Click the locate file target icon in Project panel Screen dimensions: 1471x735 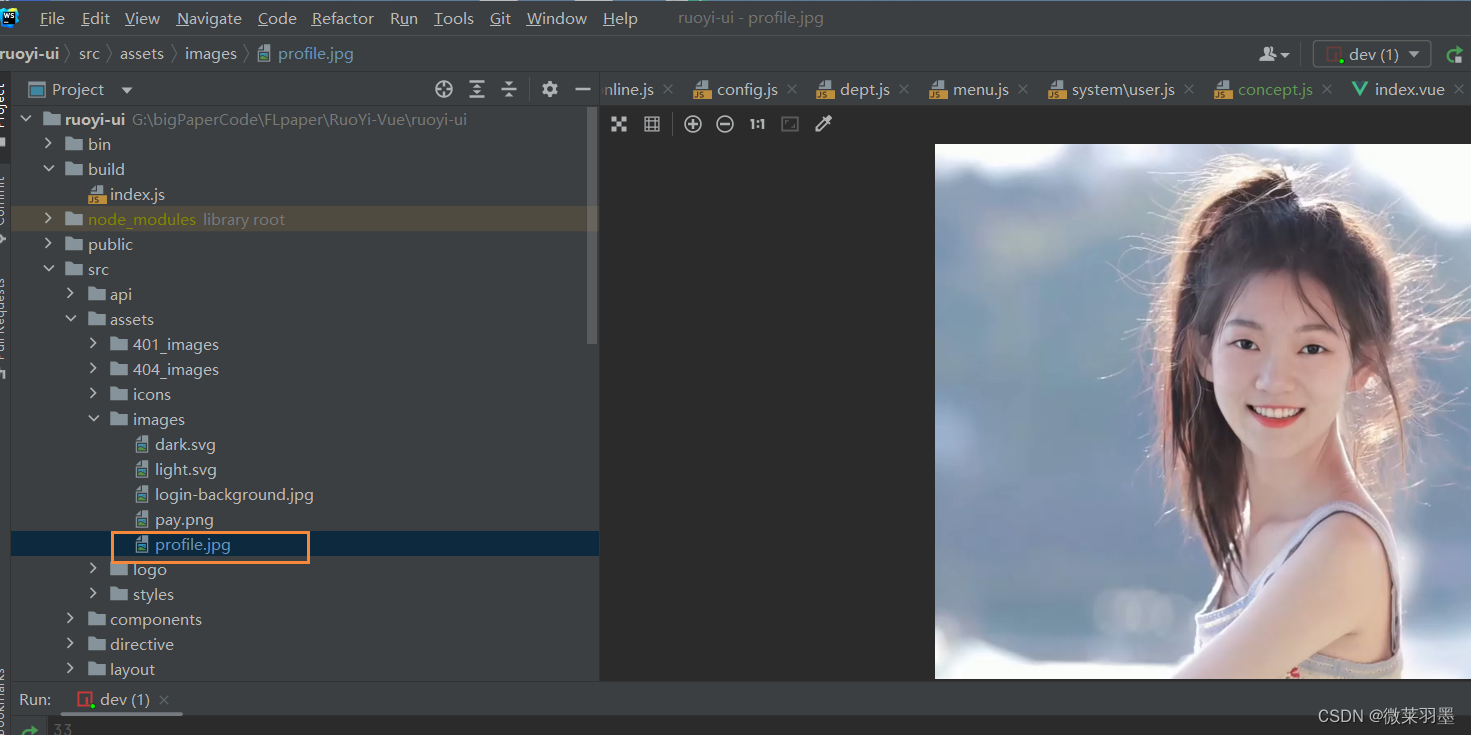point(444,89)
